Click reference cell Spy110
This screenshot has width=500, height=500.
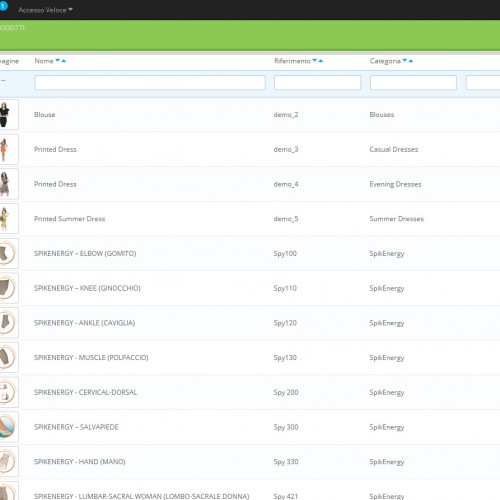point(285,288)
